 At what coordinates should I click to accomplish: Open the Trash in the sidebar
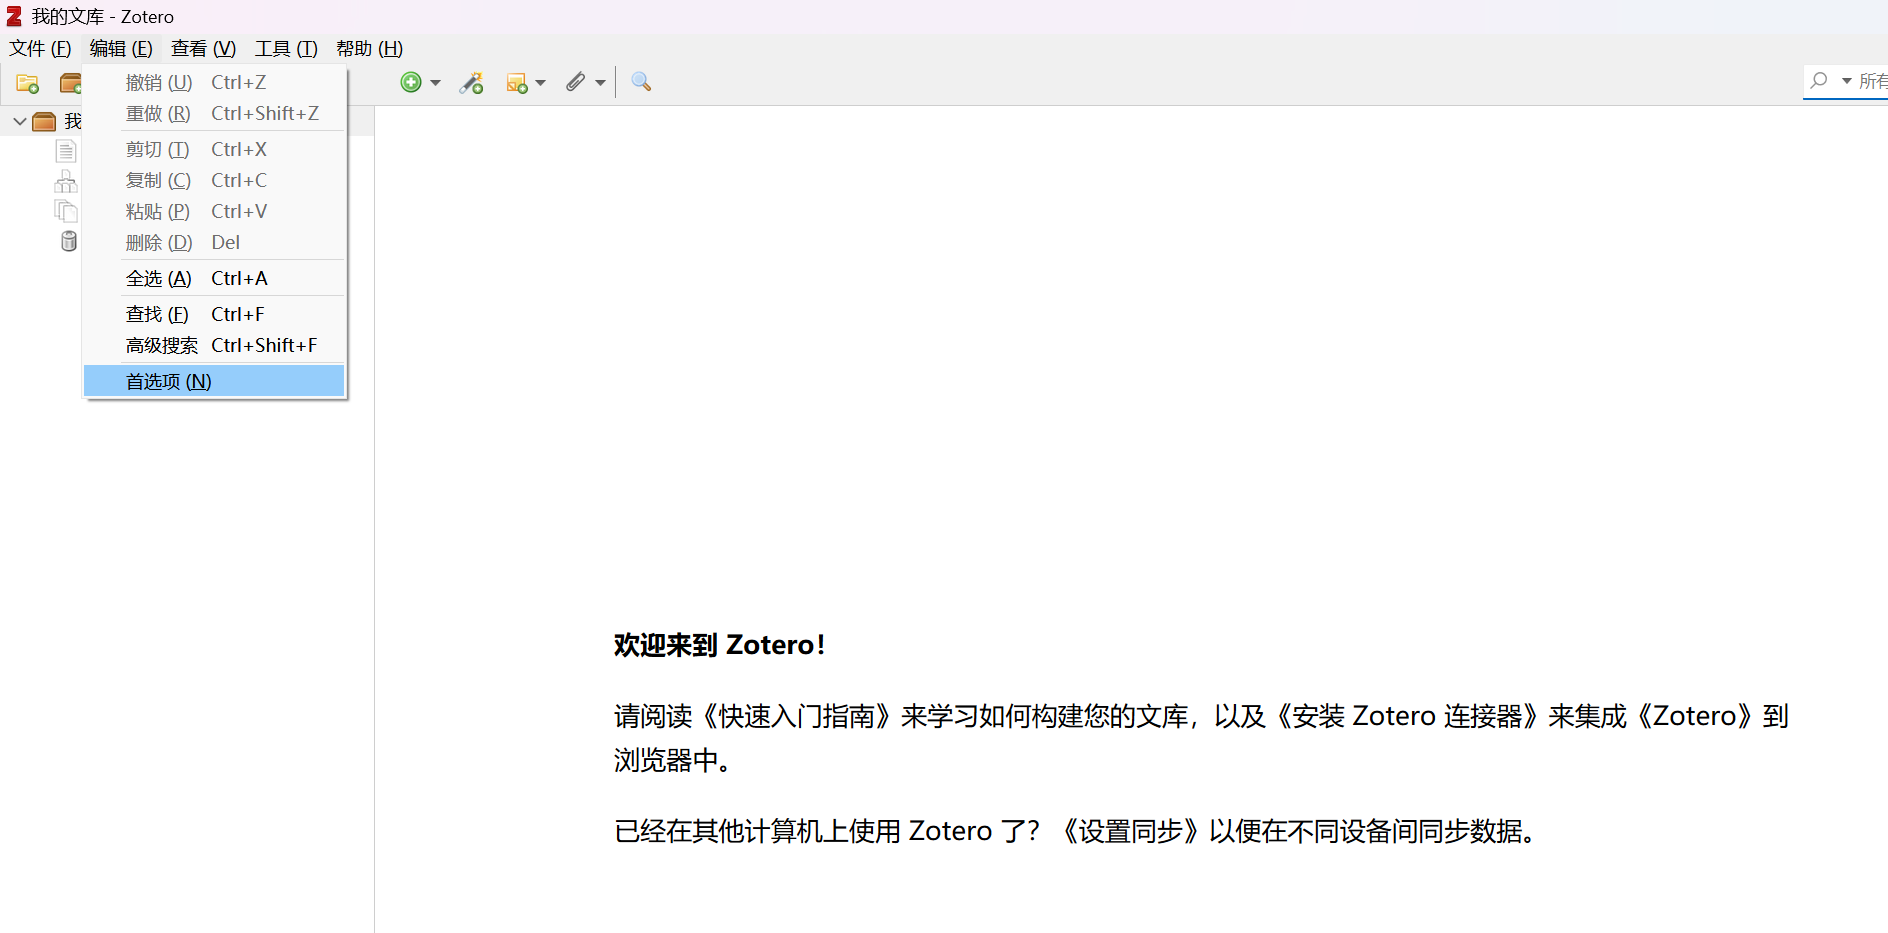click(x=68, y=241)
